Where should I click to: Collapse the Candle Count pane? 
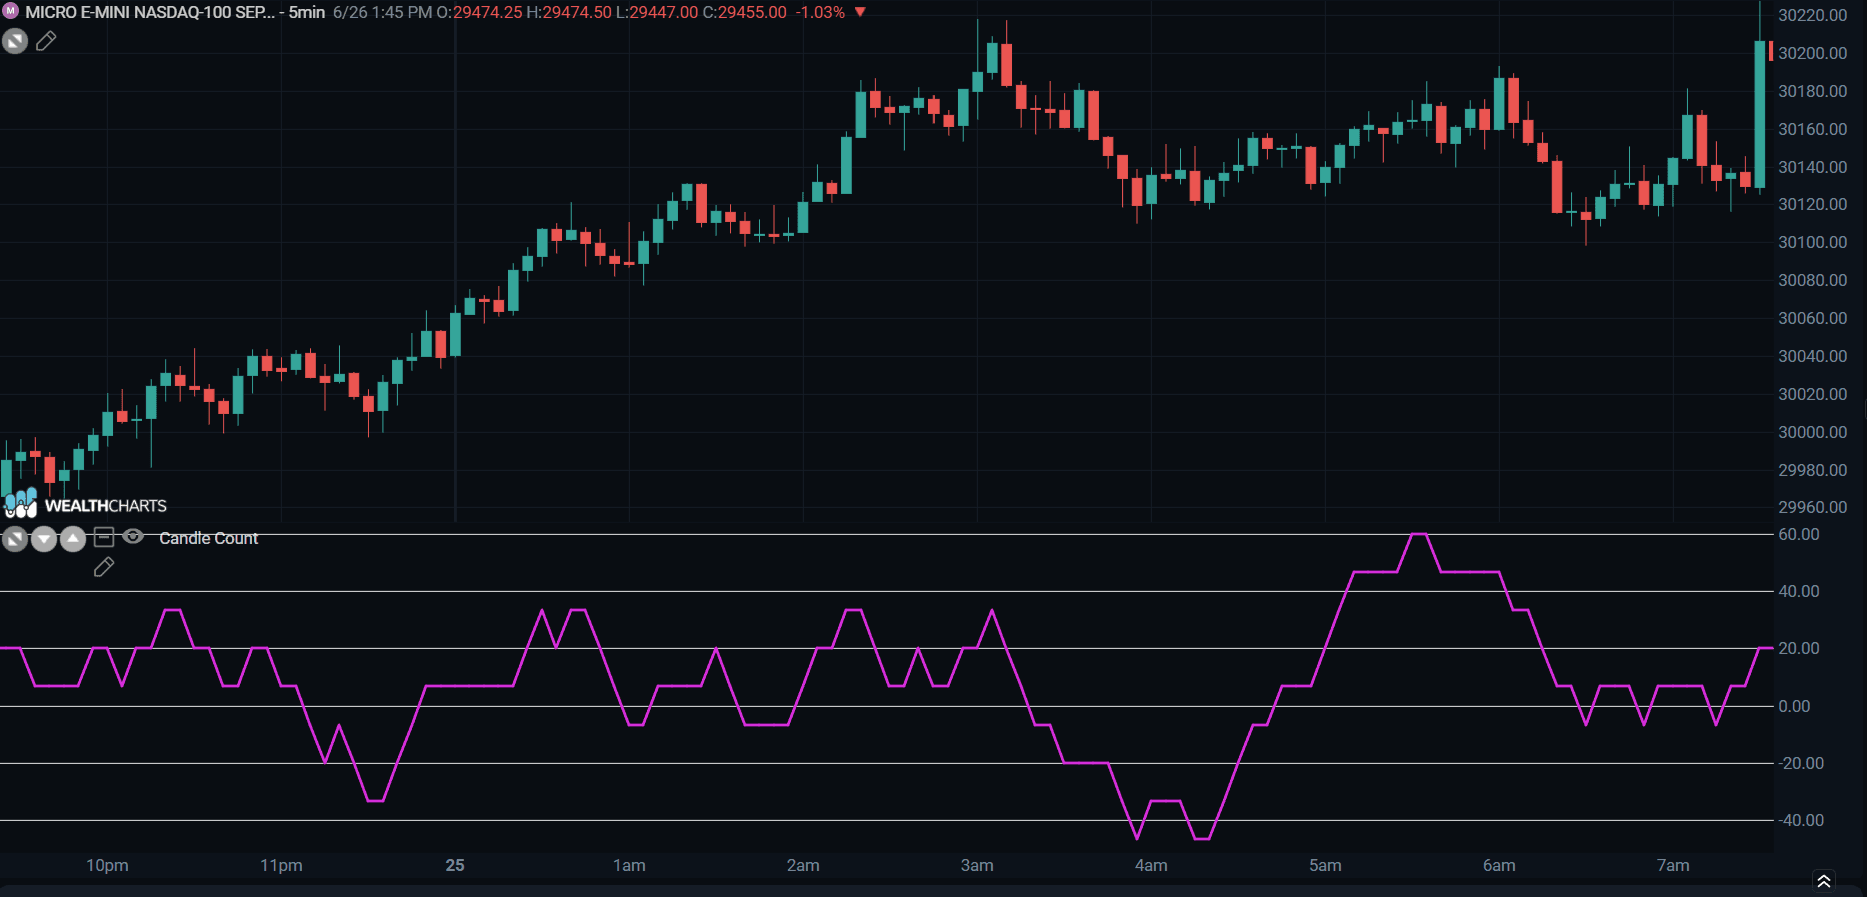104,537
